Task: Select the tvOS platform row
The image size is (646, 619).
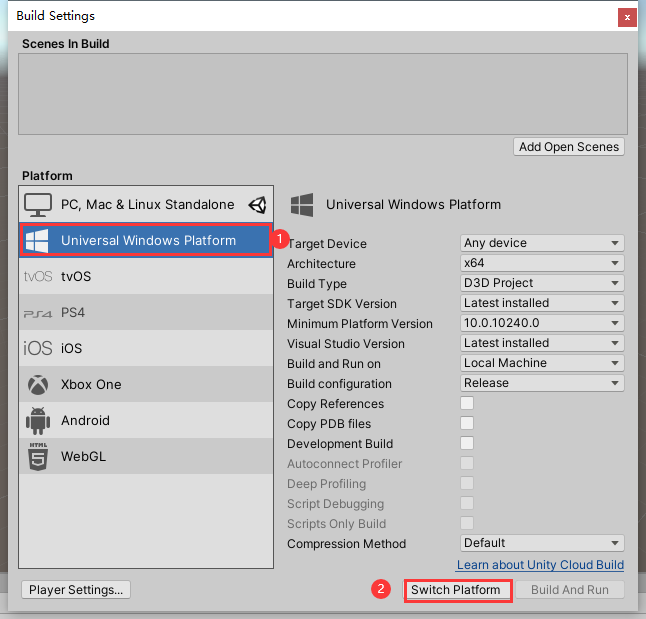Action: (146, 276)
